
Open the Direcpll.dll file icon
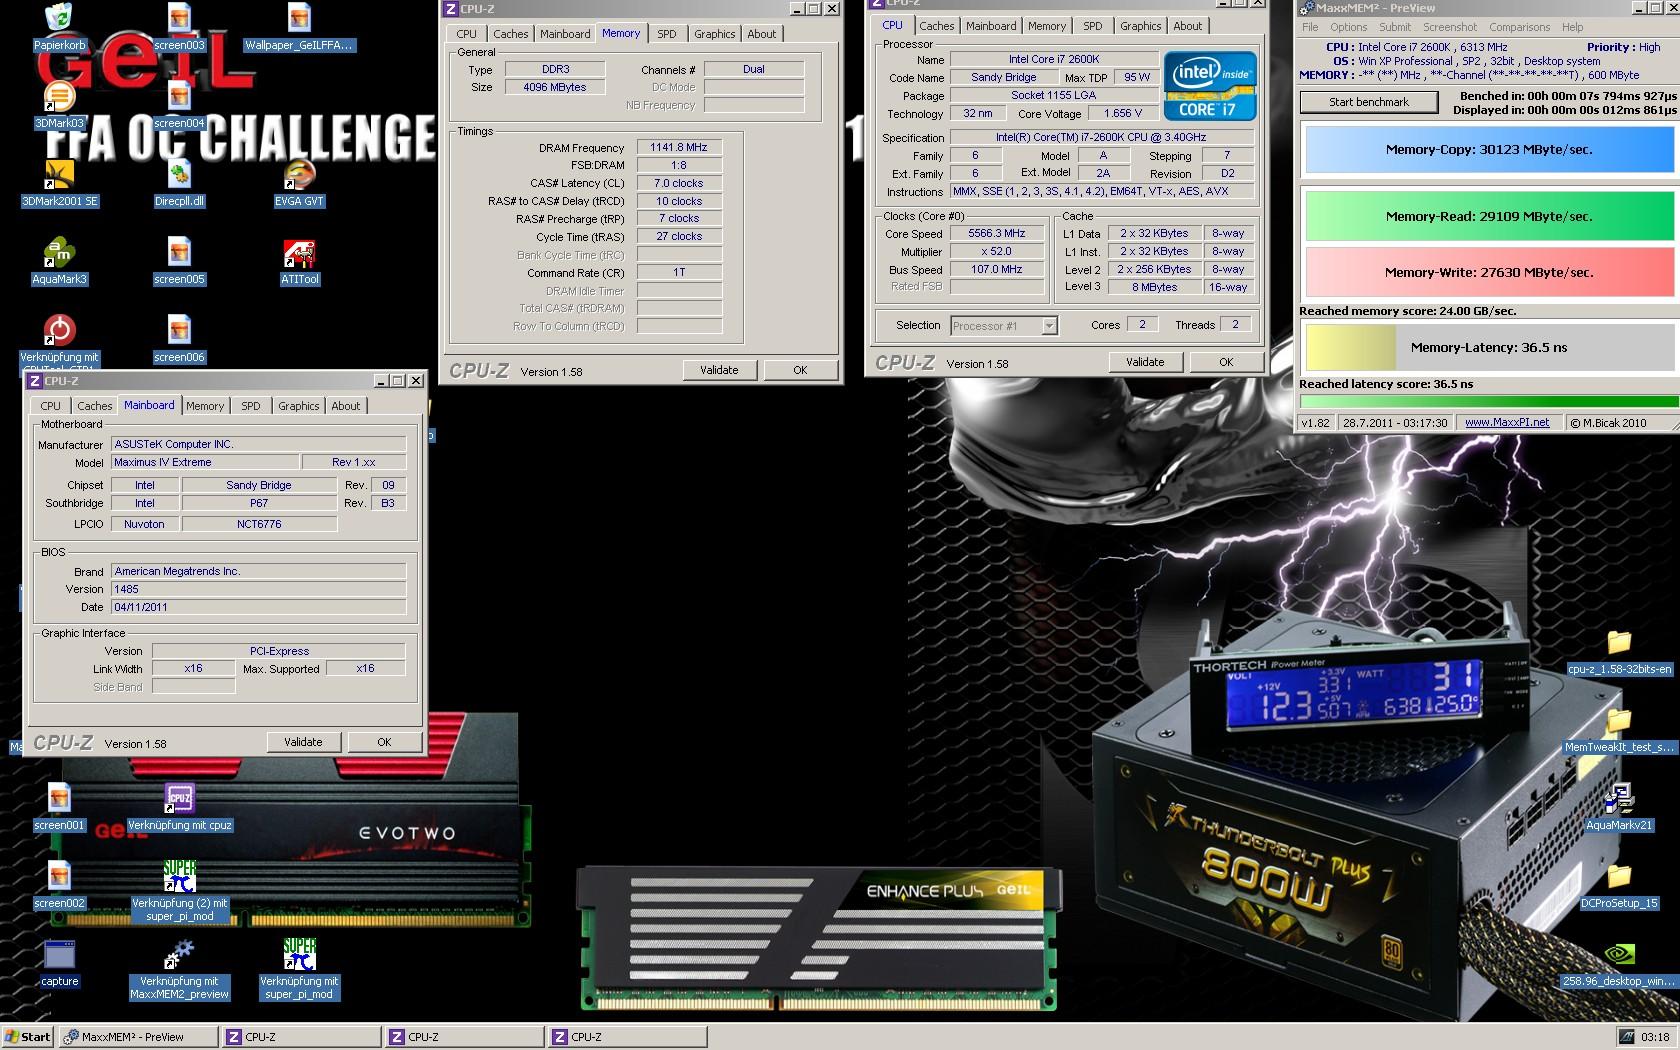point(179,175)
